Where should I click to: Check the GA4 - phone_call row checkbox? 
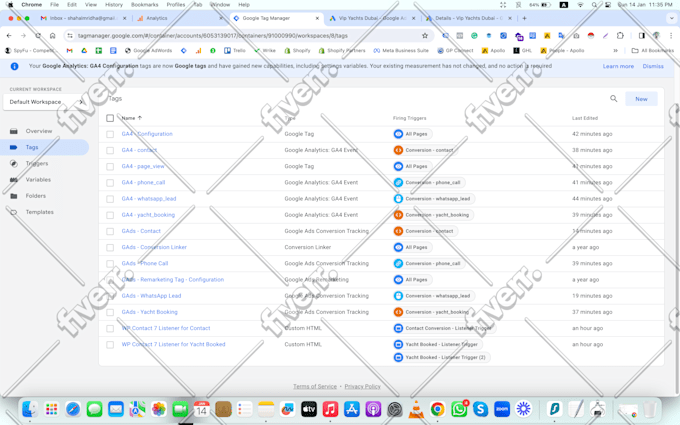click(110, 183)
